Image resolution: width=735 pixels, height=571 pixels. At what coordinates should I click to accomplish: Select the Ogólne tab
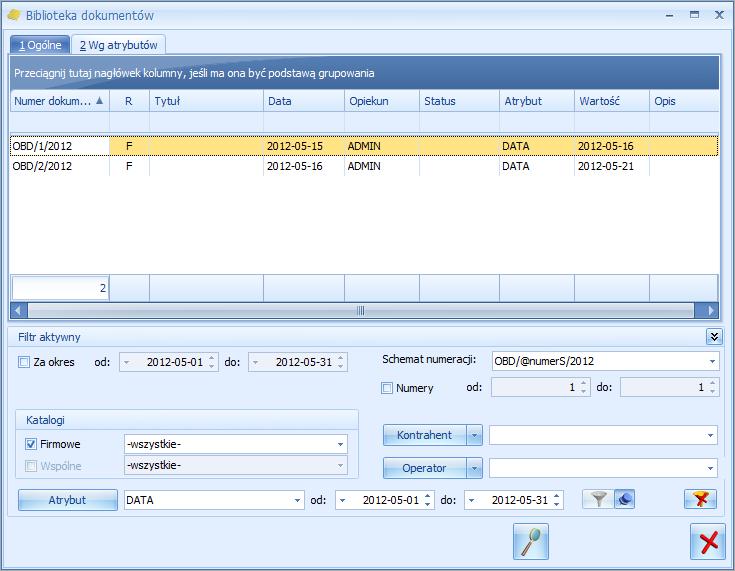tap(40, 45)
